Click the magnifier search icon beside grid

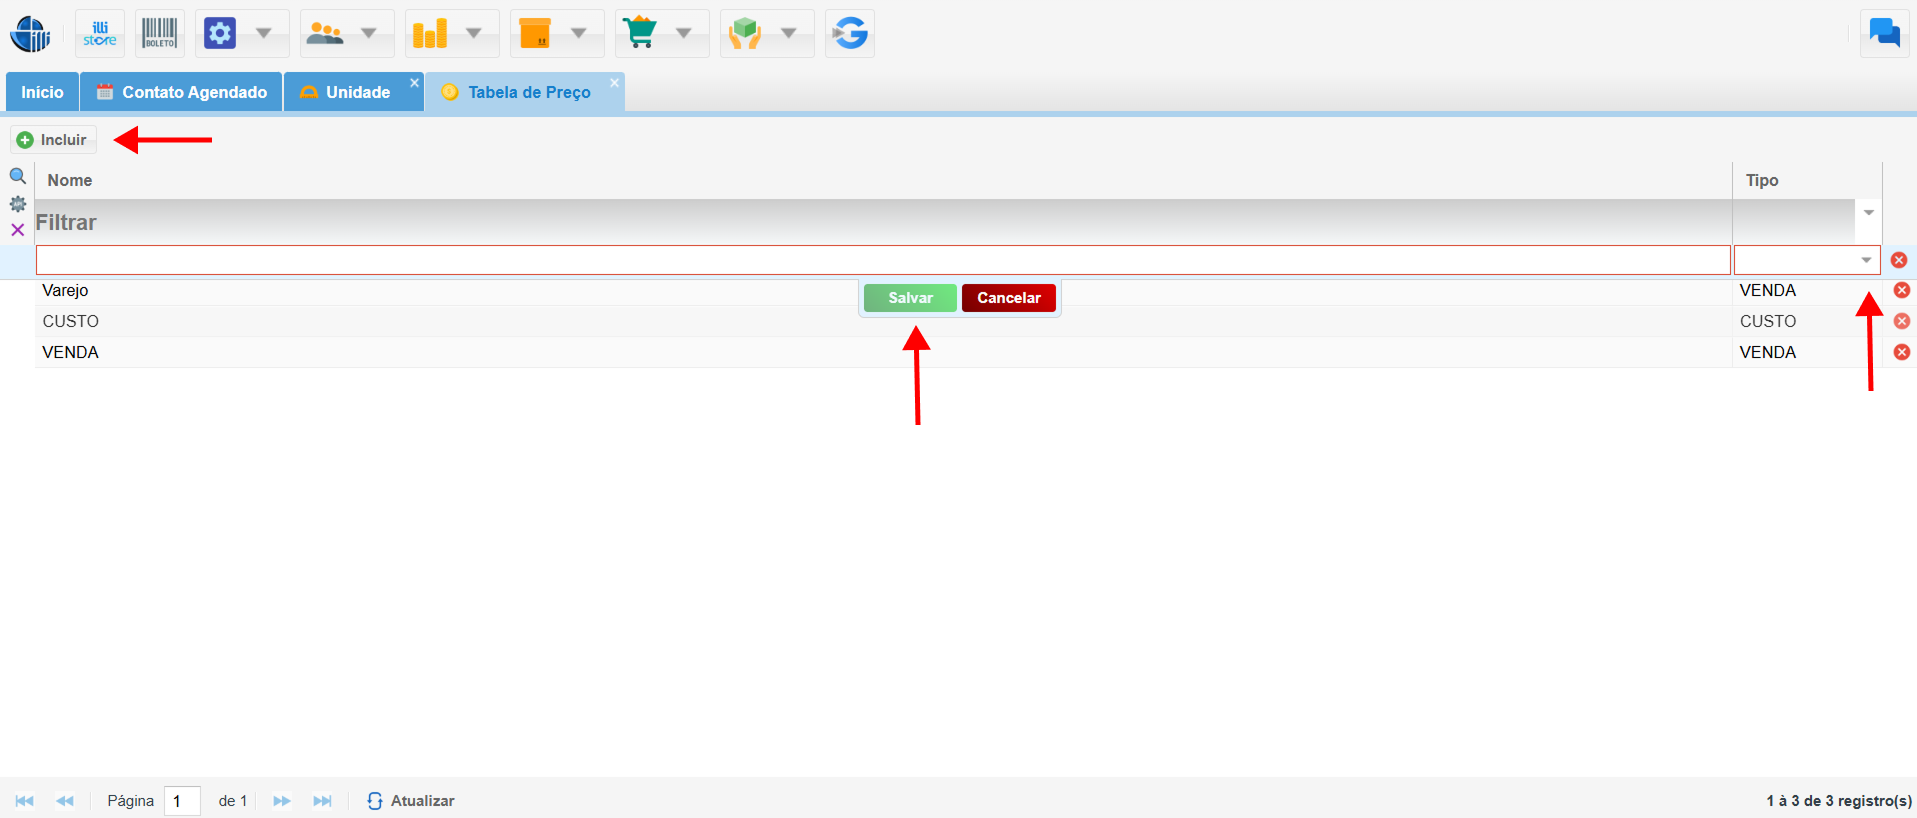point(18,176)
